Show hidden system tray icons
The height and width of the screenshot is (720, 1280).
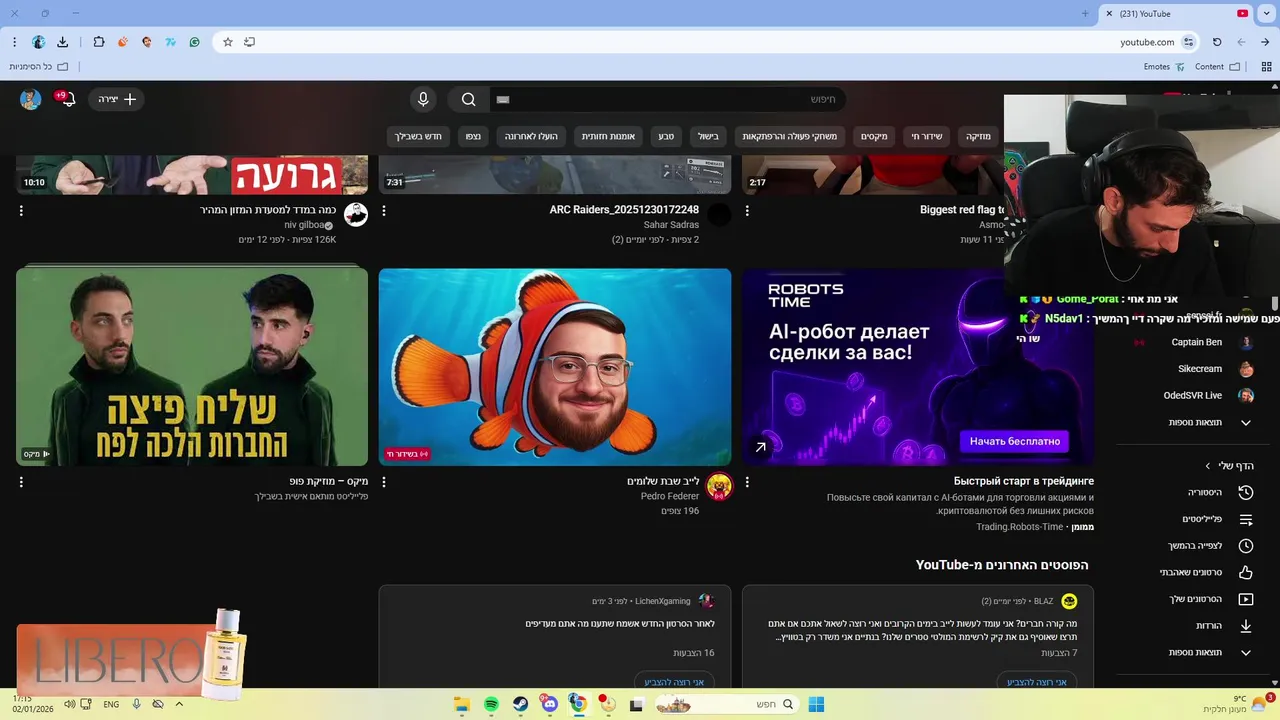tap(179, 704)
